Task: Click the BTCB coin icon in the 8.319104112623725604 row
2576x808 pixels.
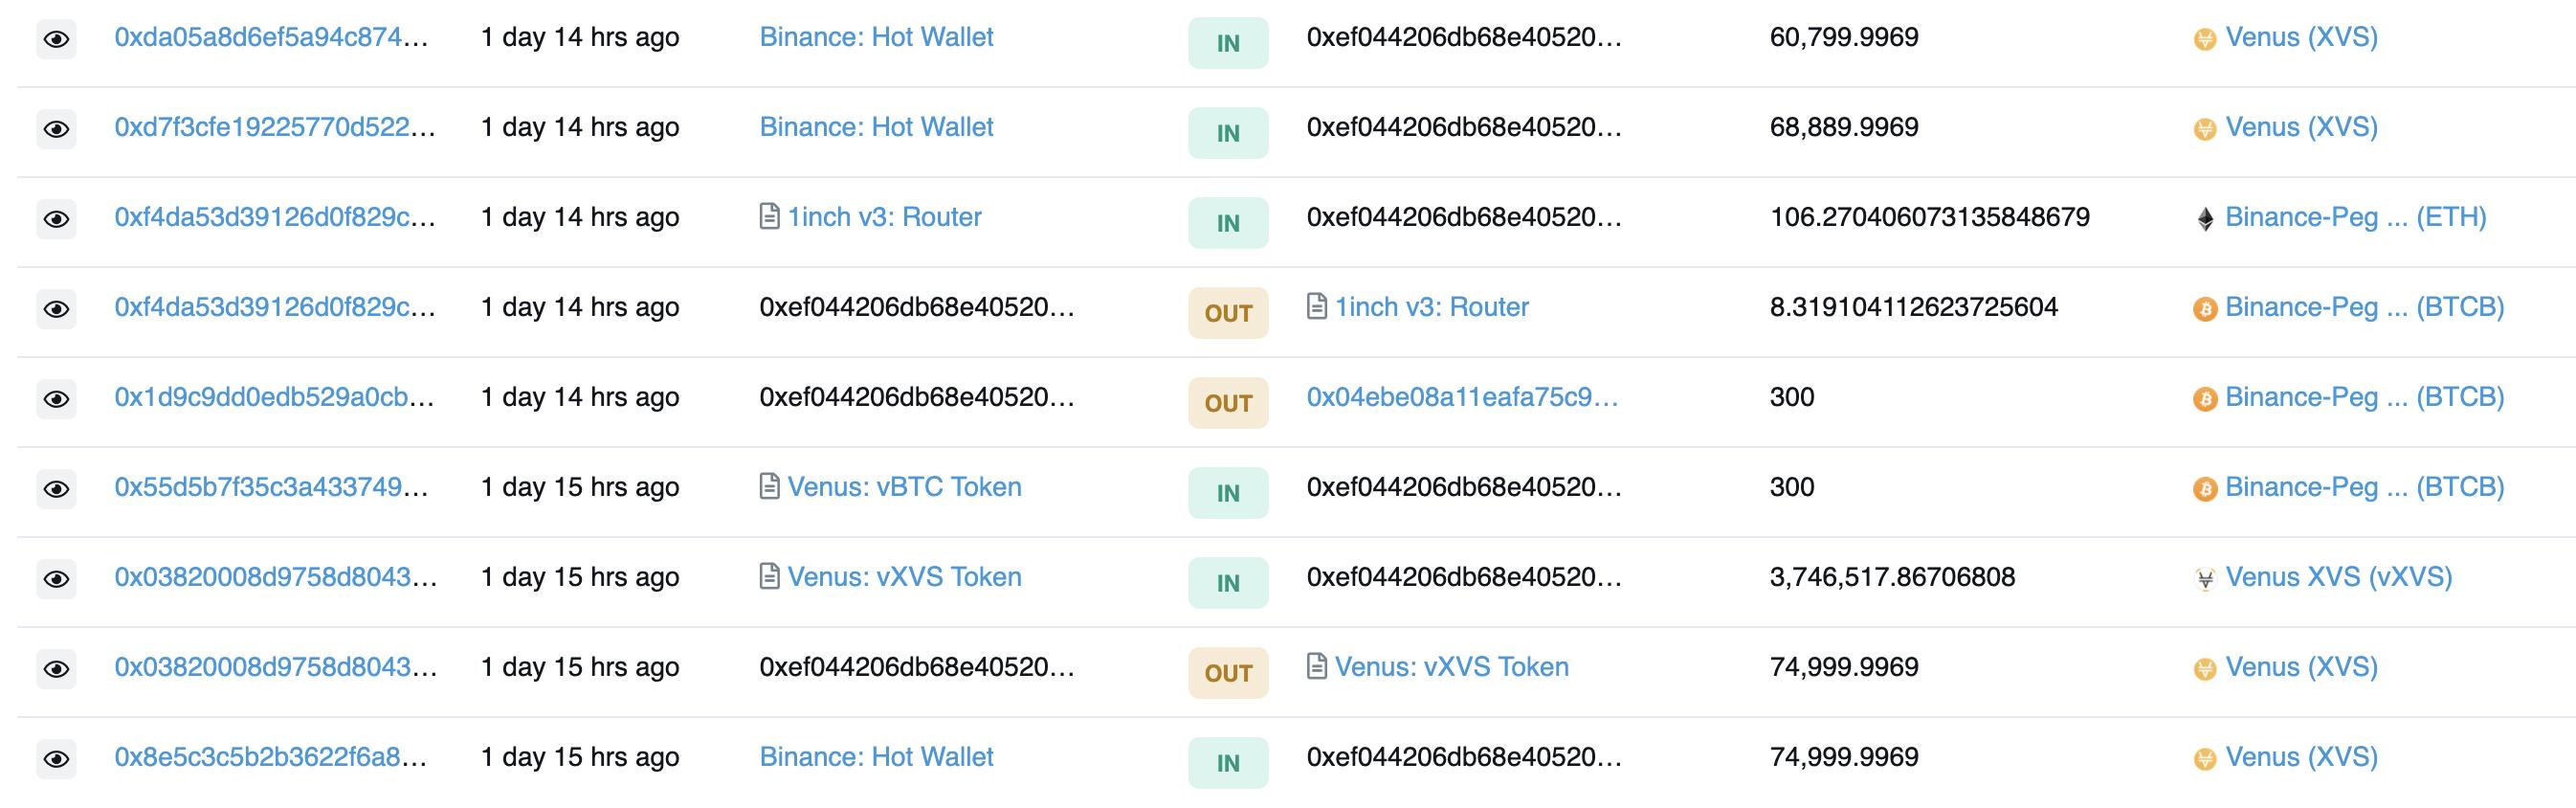Action: (2205, 309)
